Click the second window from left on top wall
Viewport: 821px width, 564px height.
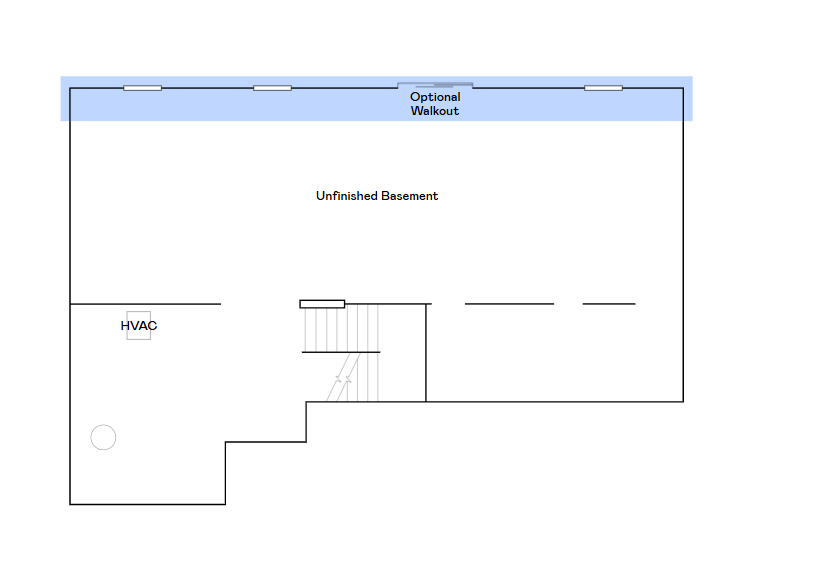[272, 88]
